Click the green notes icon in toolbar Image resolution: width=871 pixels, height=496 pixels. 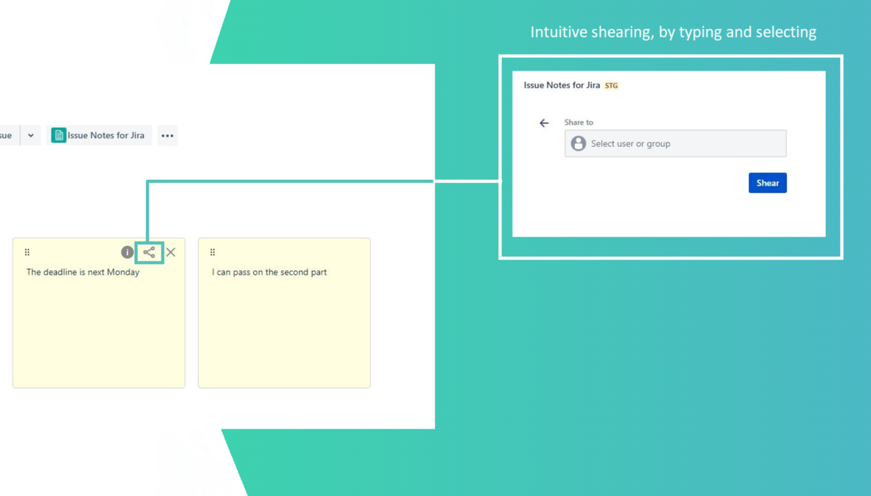58,135
